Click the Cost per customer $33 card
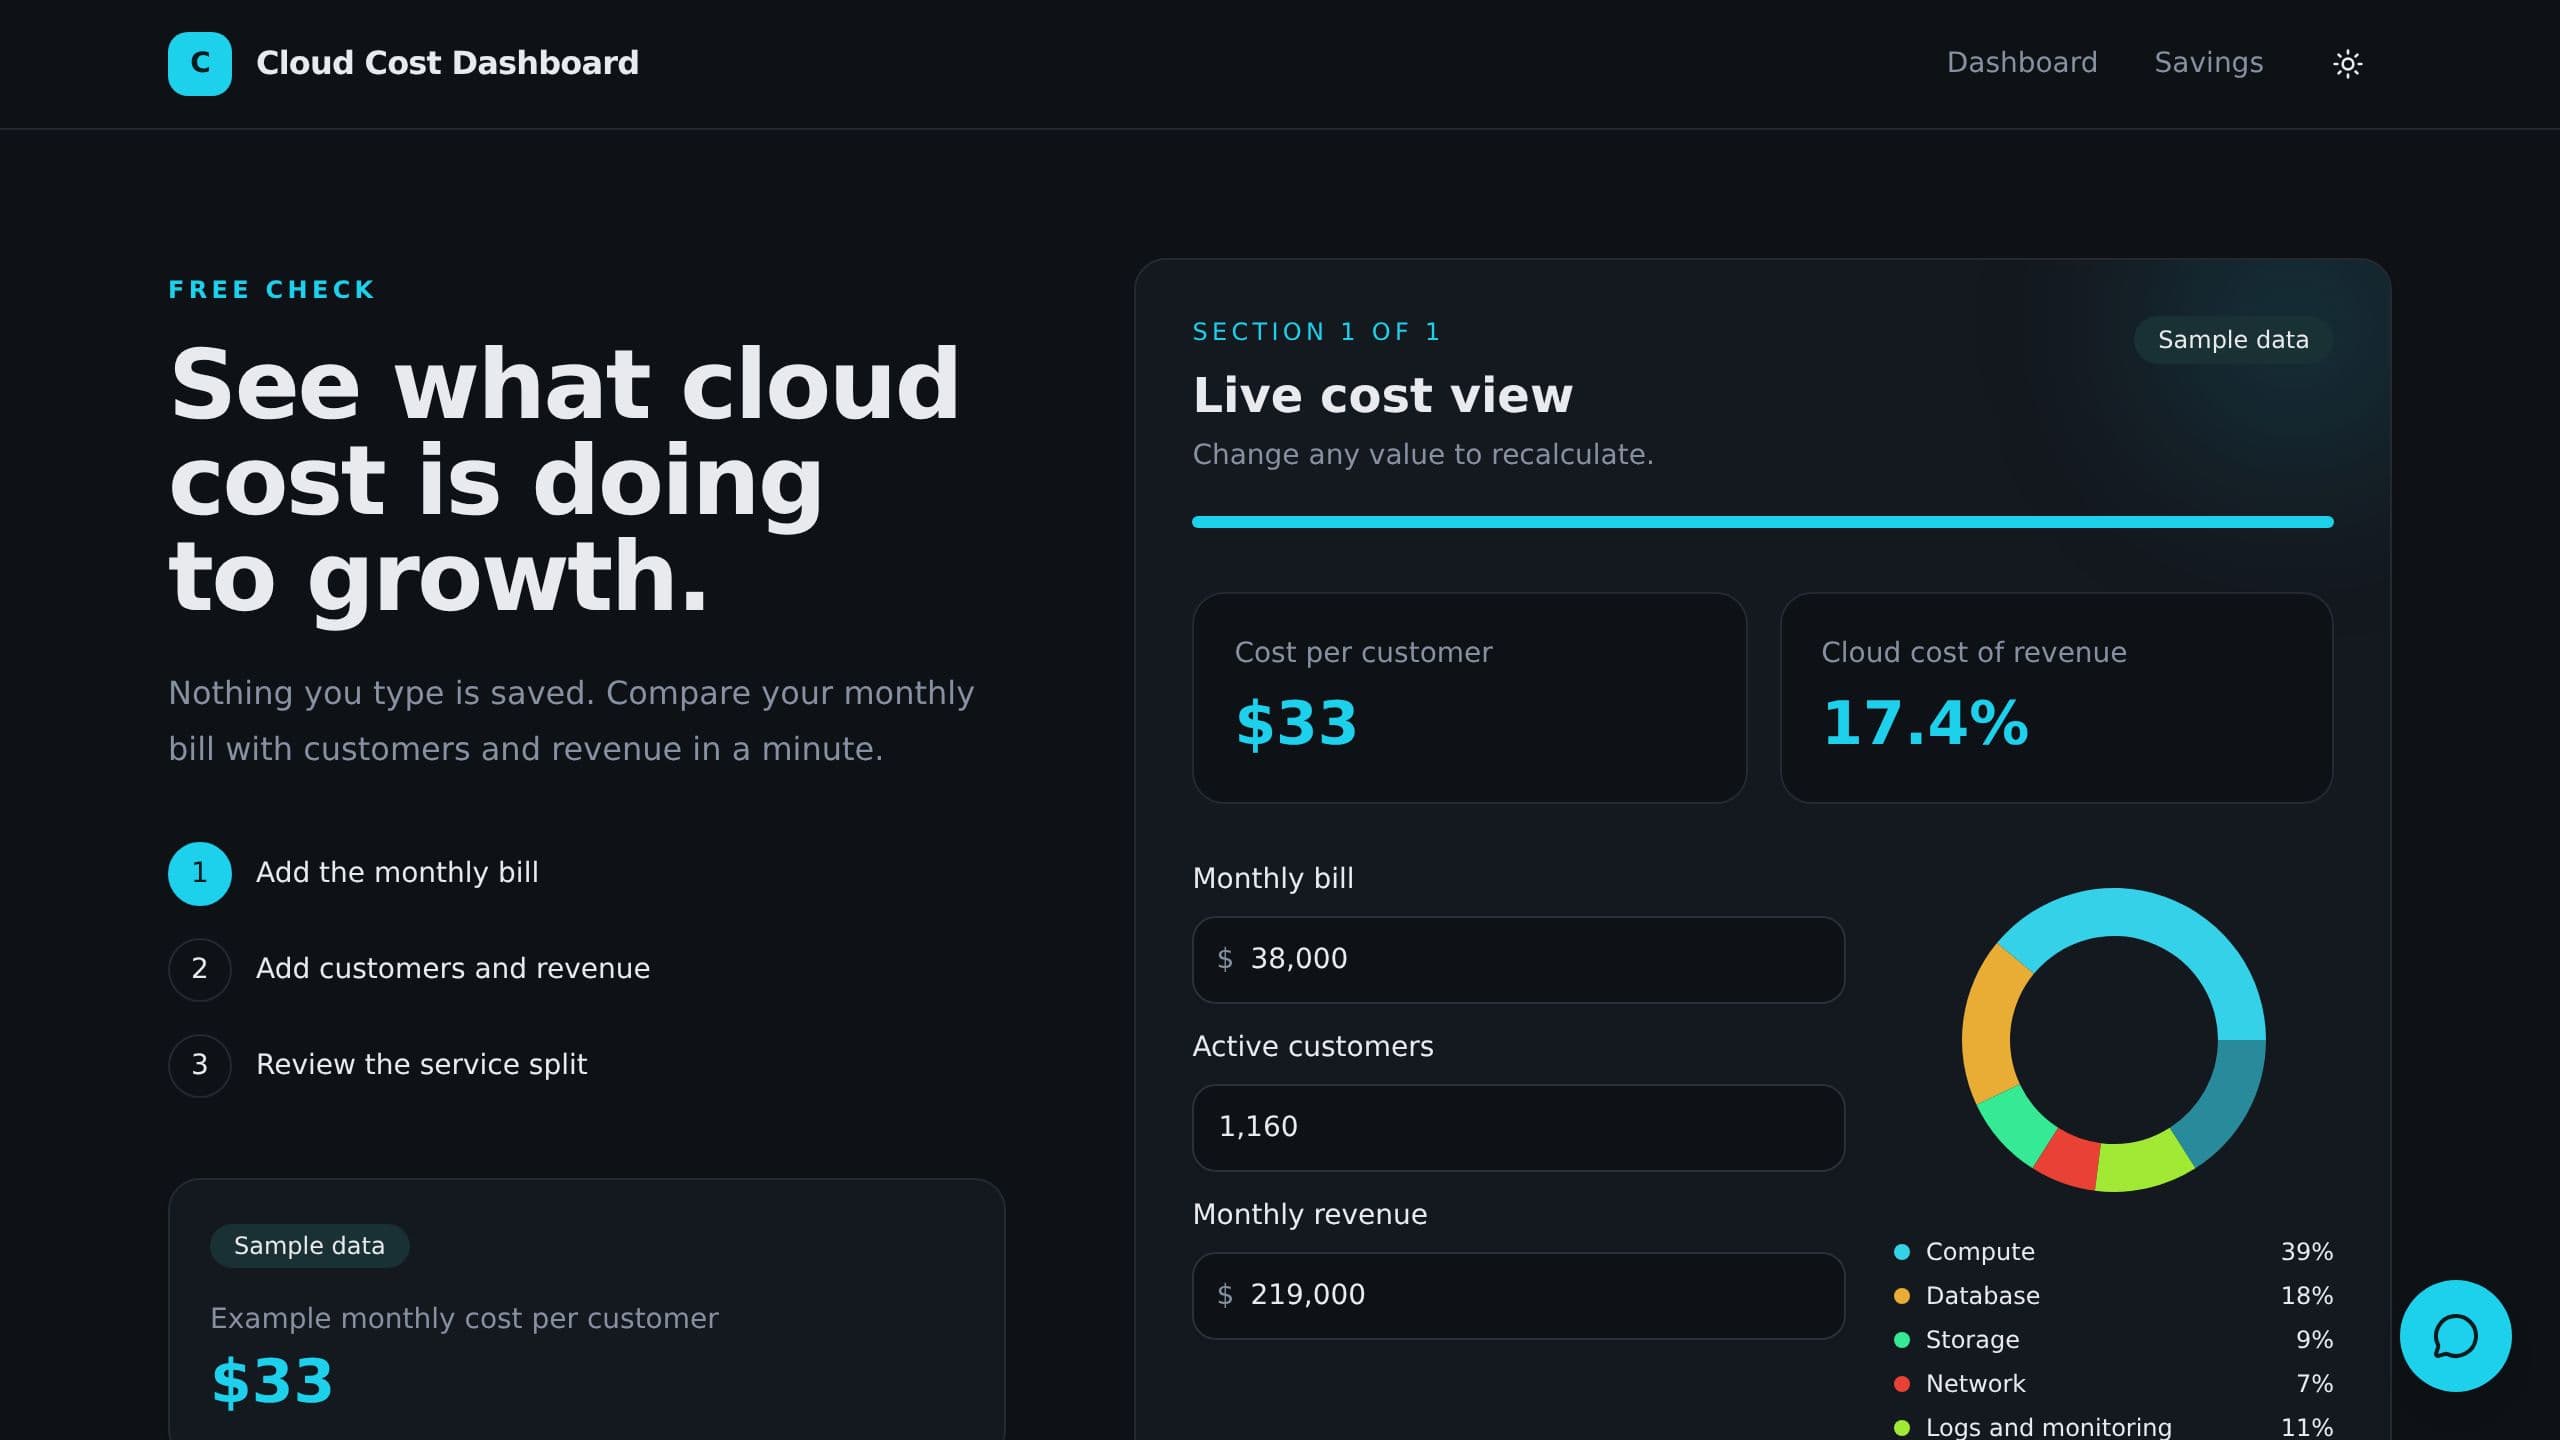Image resolution: width=2560 pixels, height=1440 pixels. 1469,698
